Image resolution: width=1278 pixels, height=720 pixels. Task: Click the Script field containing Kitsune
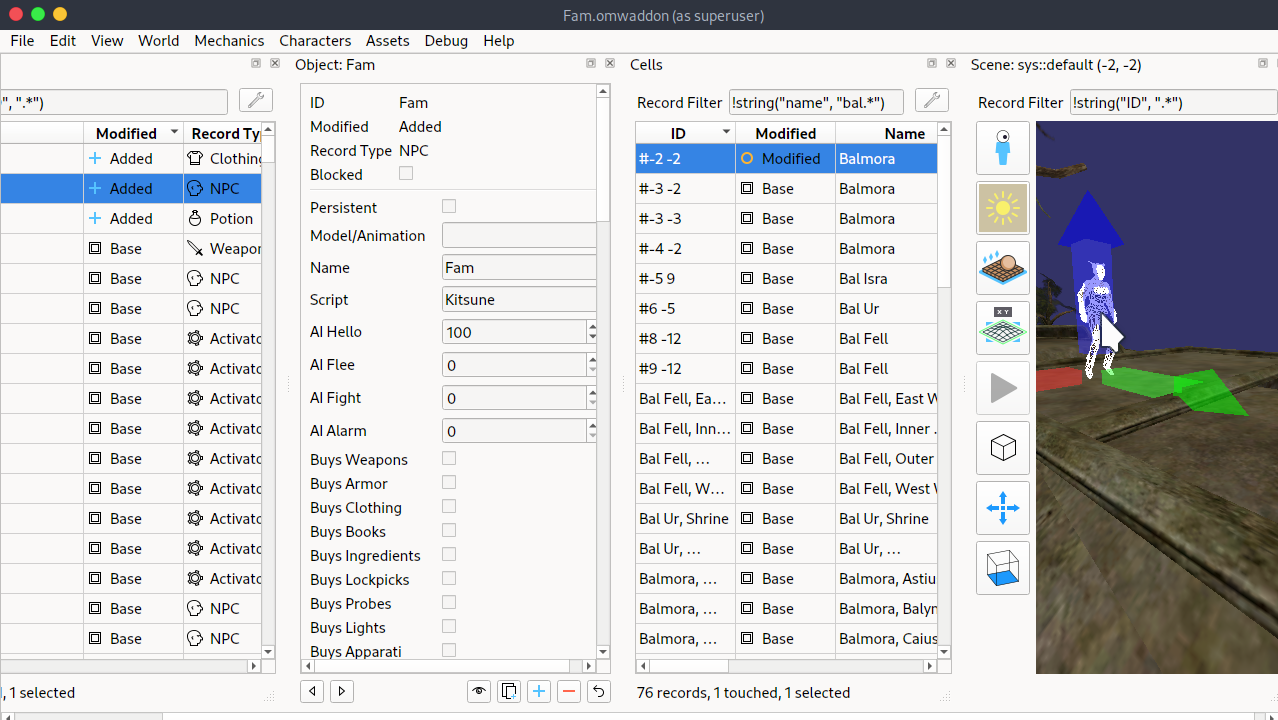[519, 299]
